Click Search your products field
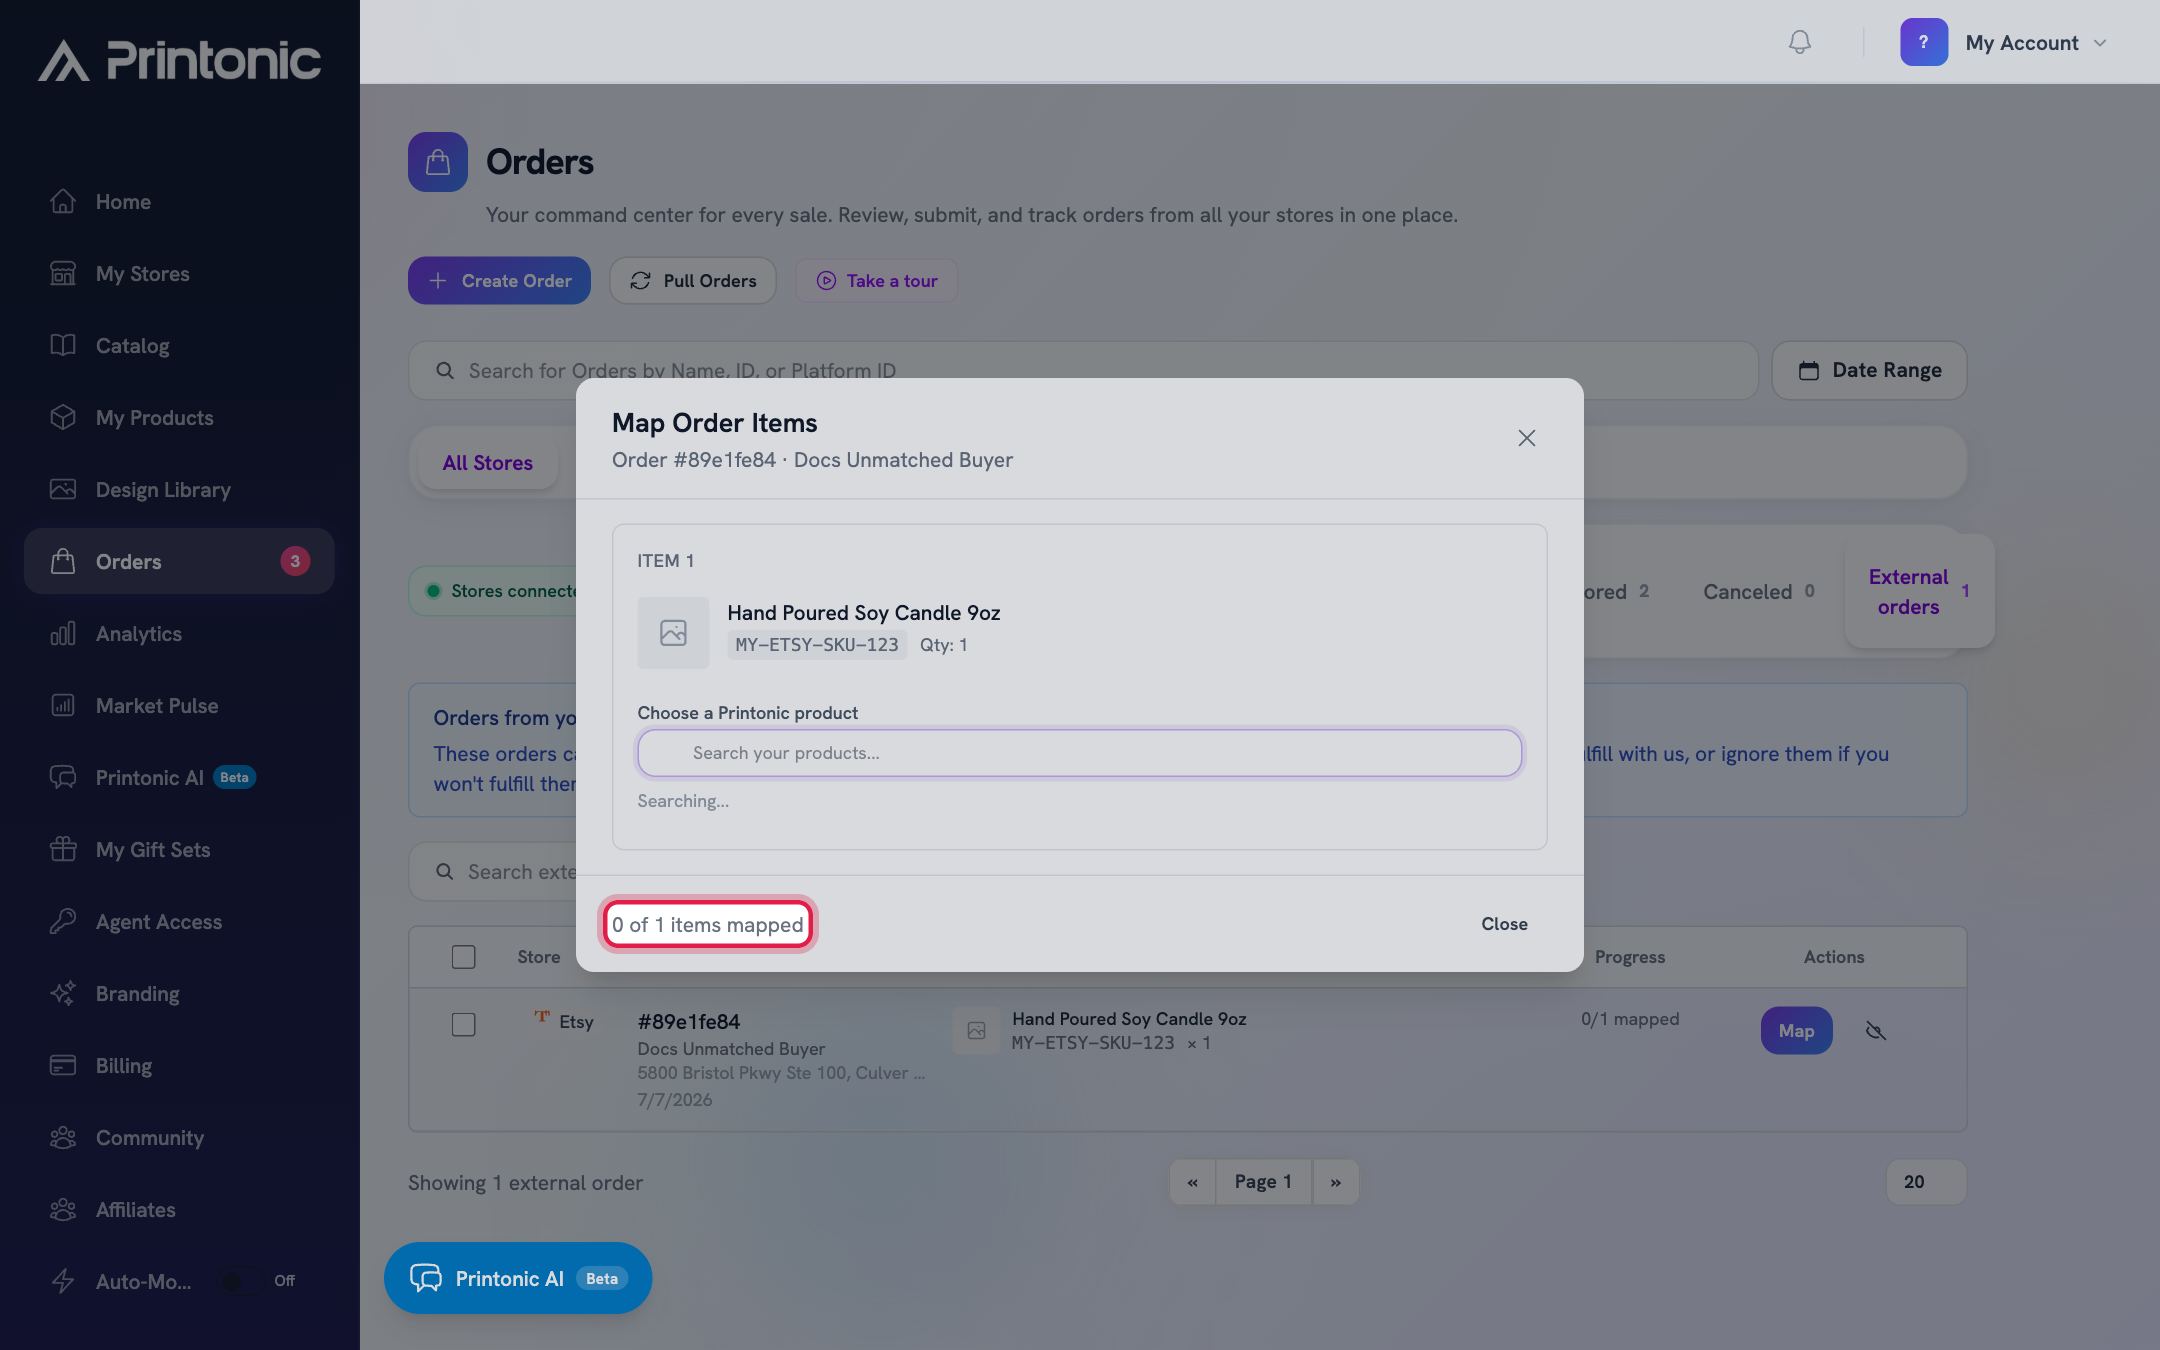The height and width of the screenshot is (1350, 2160). click(x=1080, y=753)
